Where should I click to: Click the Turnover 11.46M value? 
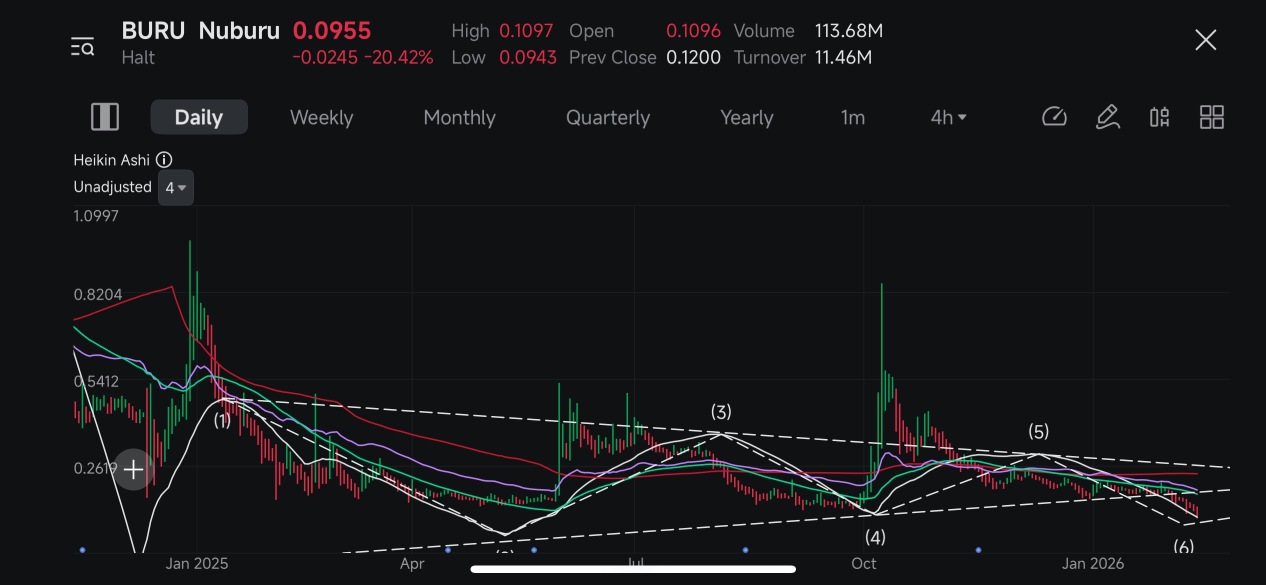point(843,58)
